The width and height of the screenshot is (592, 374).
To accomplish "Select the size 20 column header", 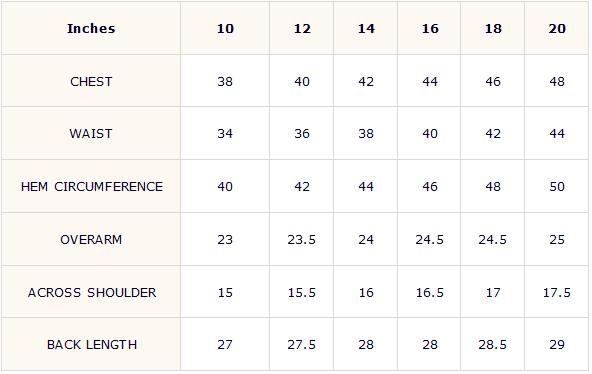I will click(x=557, y=29).
